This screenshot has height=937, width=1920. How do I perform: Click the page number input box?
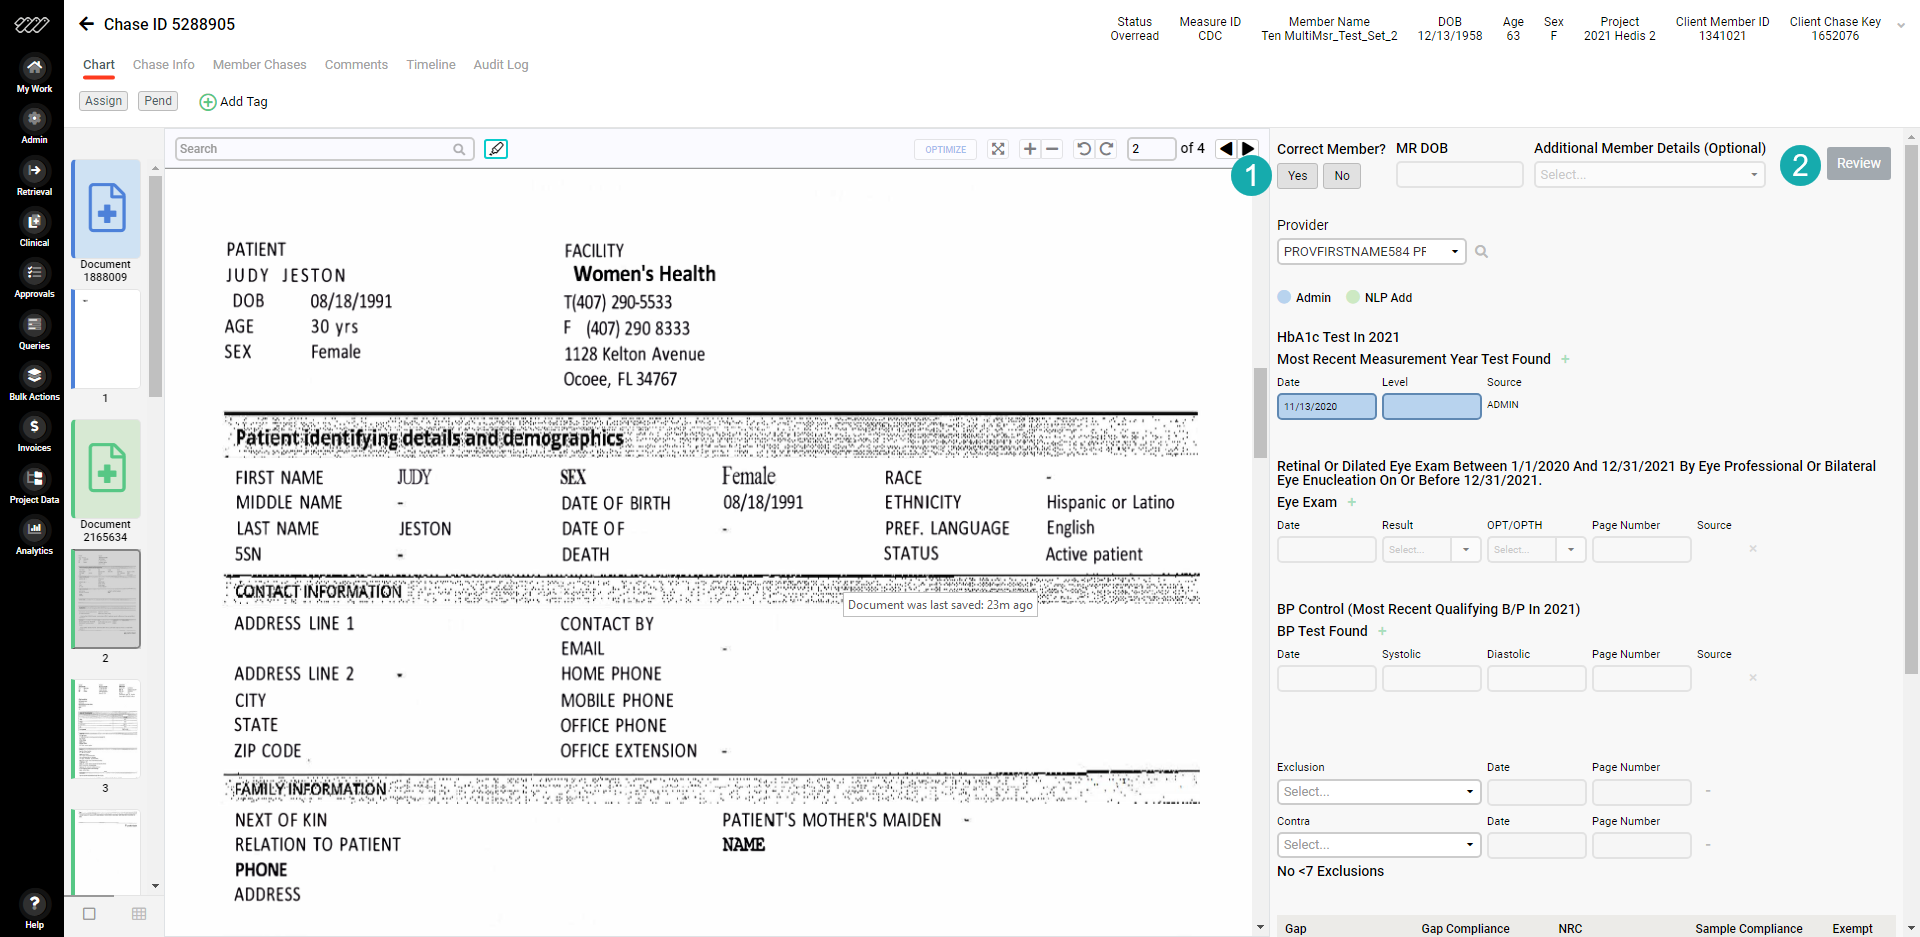[1151, 149]
